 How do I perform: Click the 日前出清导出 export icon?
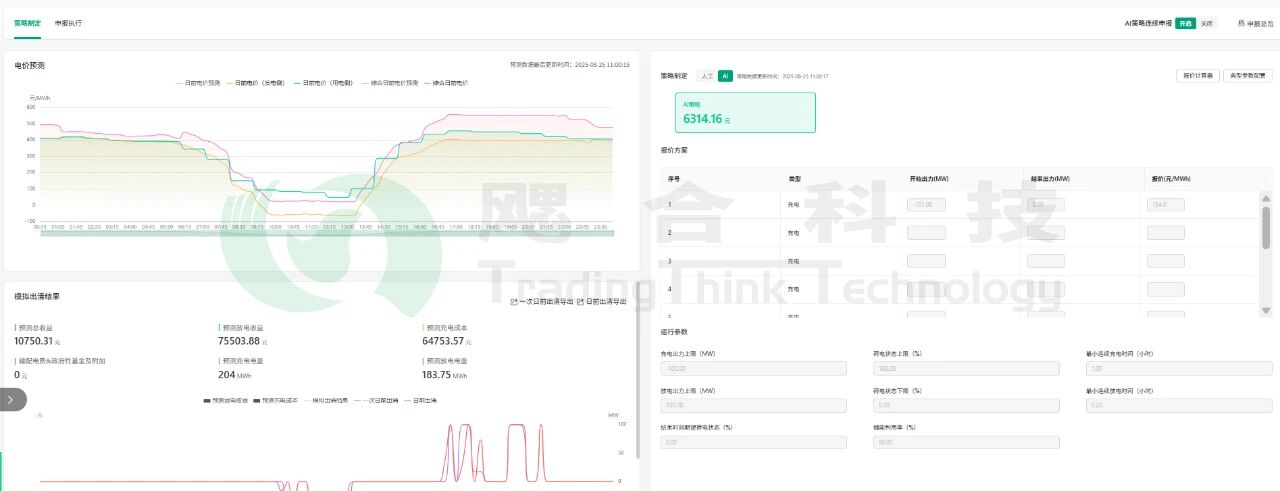[580, 301]
